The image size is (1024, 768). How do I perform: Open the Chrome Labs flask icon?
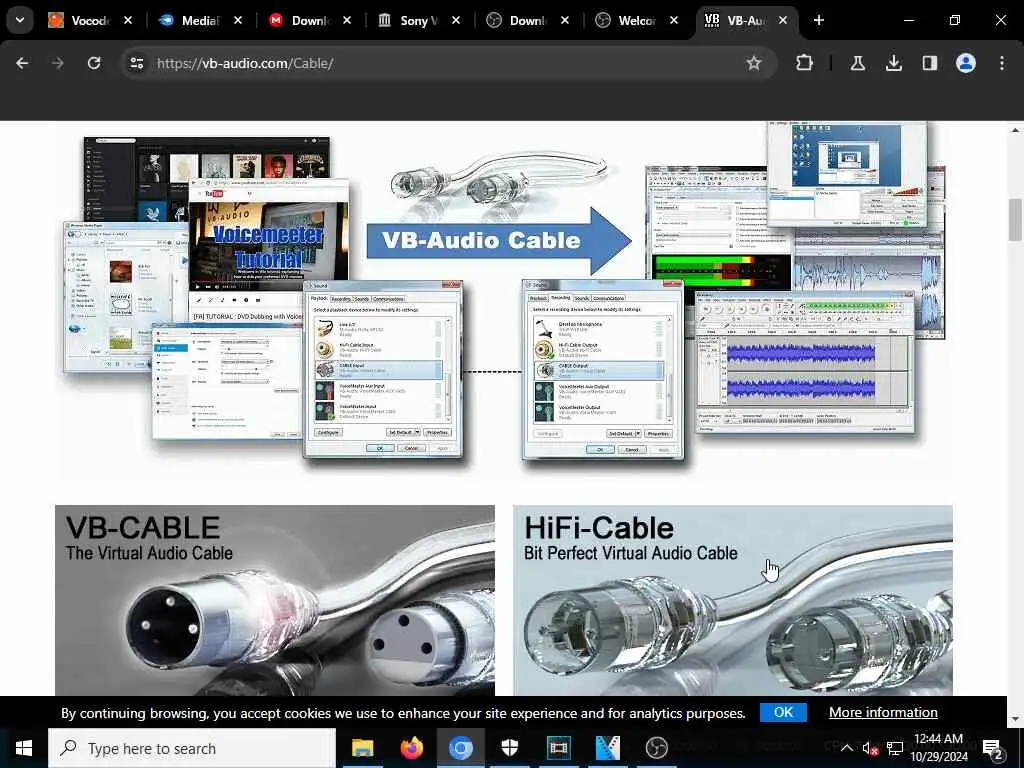click(x=857, y=63)
